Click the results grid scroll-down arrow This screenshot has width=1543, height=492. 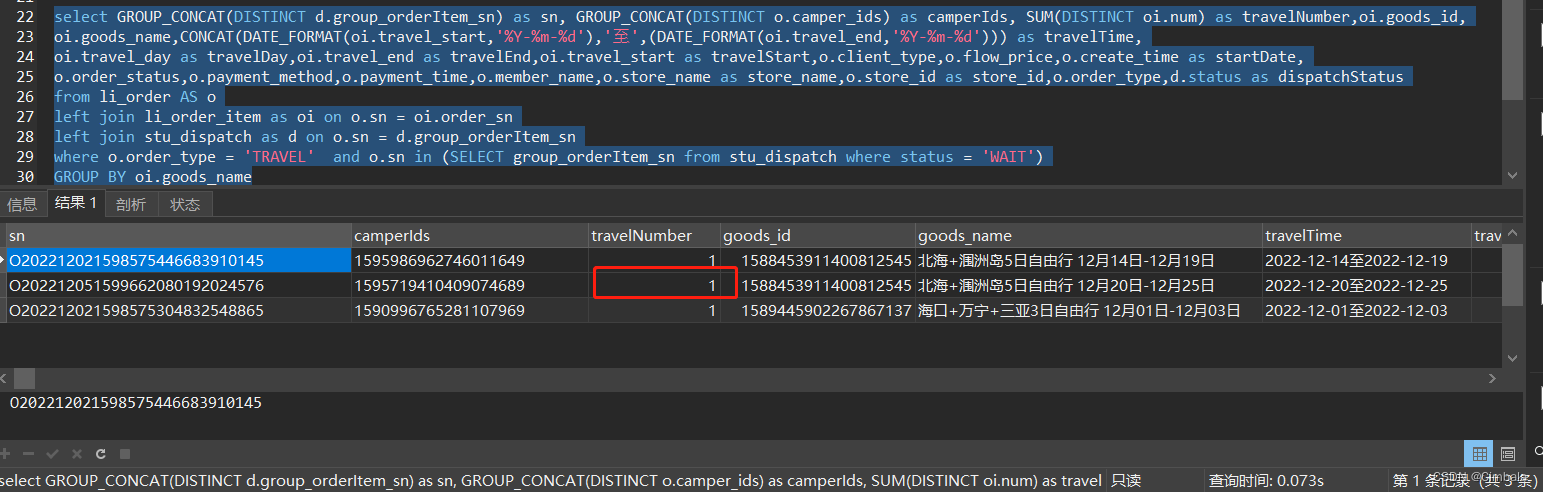click(x=1513, y=358)
